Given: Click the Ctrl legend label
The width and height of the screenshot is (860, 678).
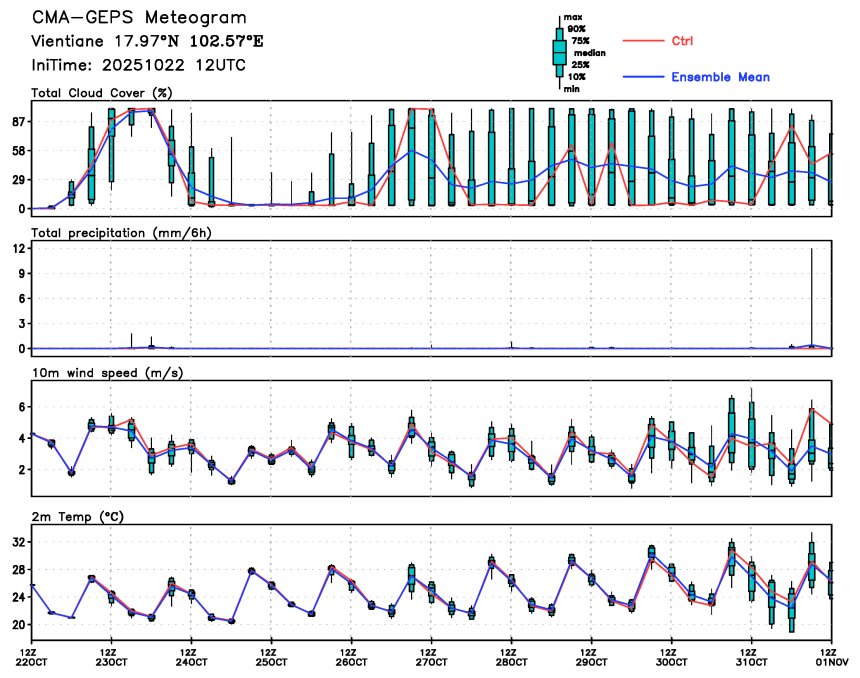Looking at the screenshot, I should pyautogui.click(x=682, y=41).
